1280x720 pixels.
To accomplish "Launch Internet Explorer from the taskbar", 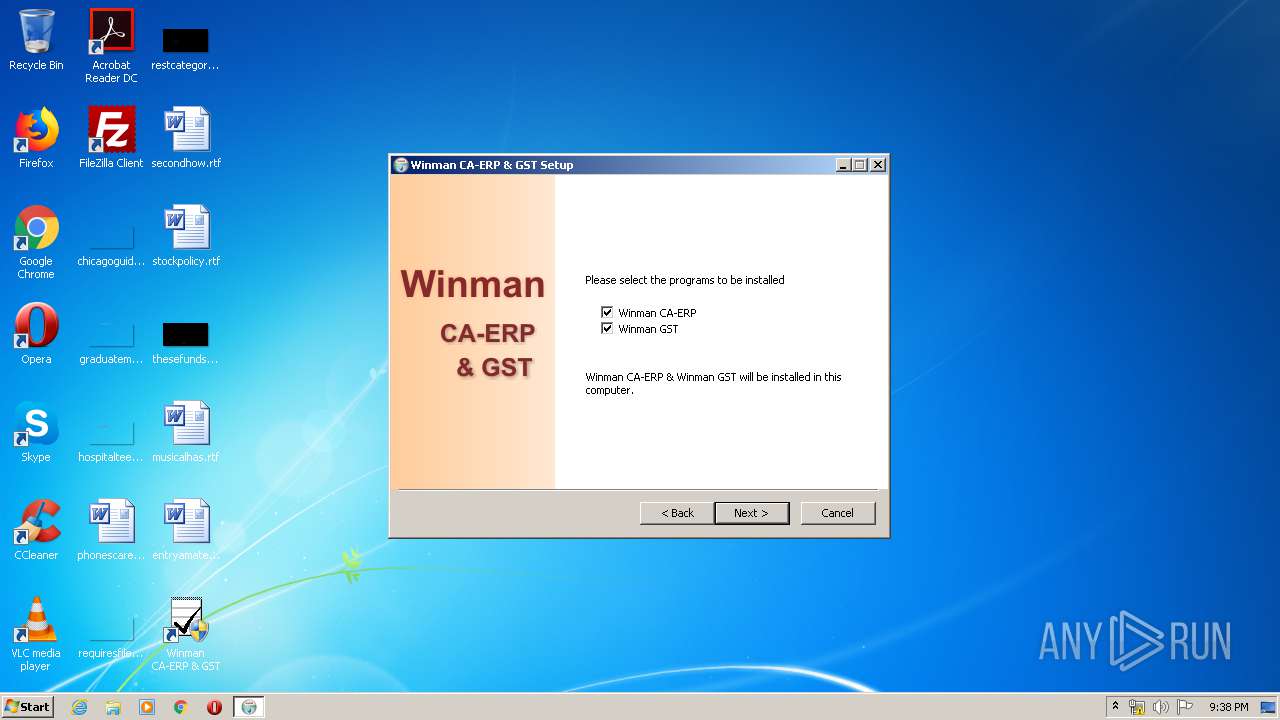I will (x=79, y=707).
